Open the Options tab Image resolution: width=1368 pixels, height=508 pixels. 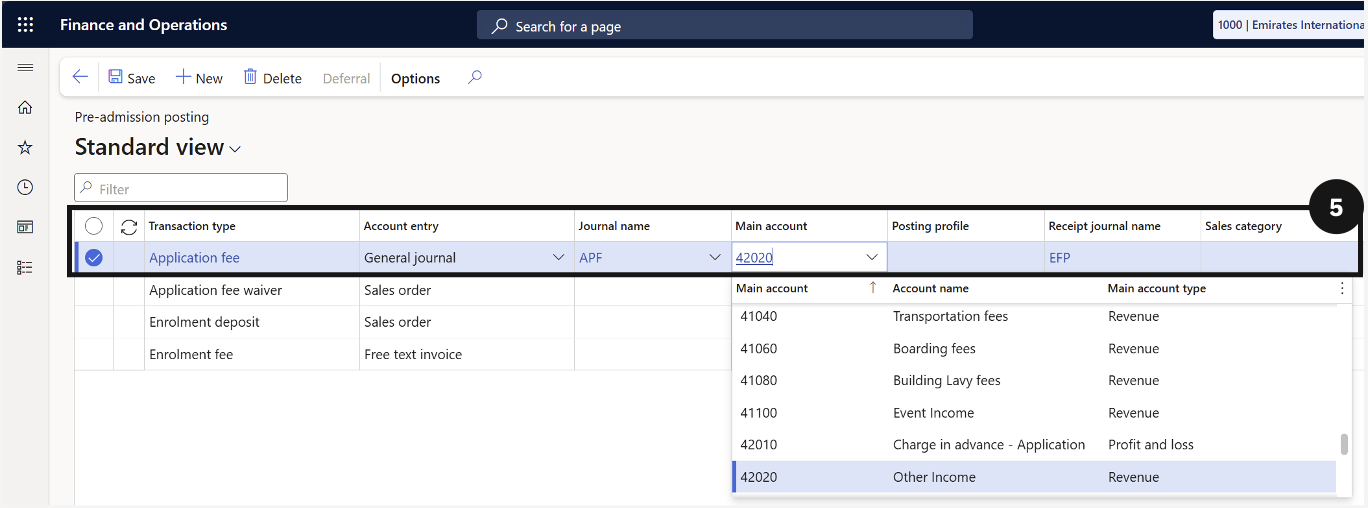(x=415, y=78)
